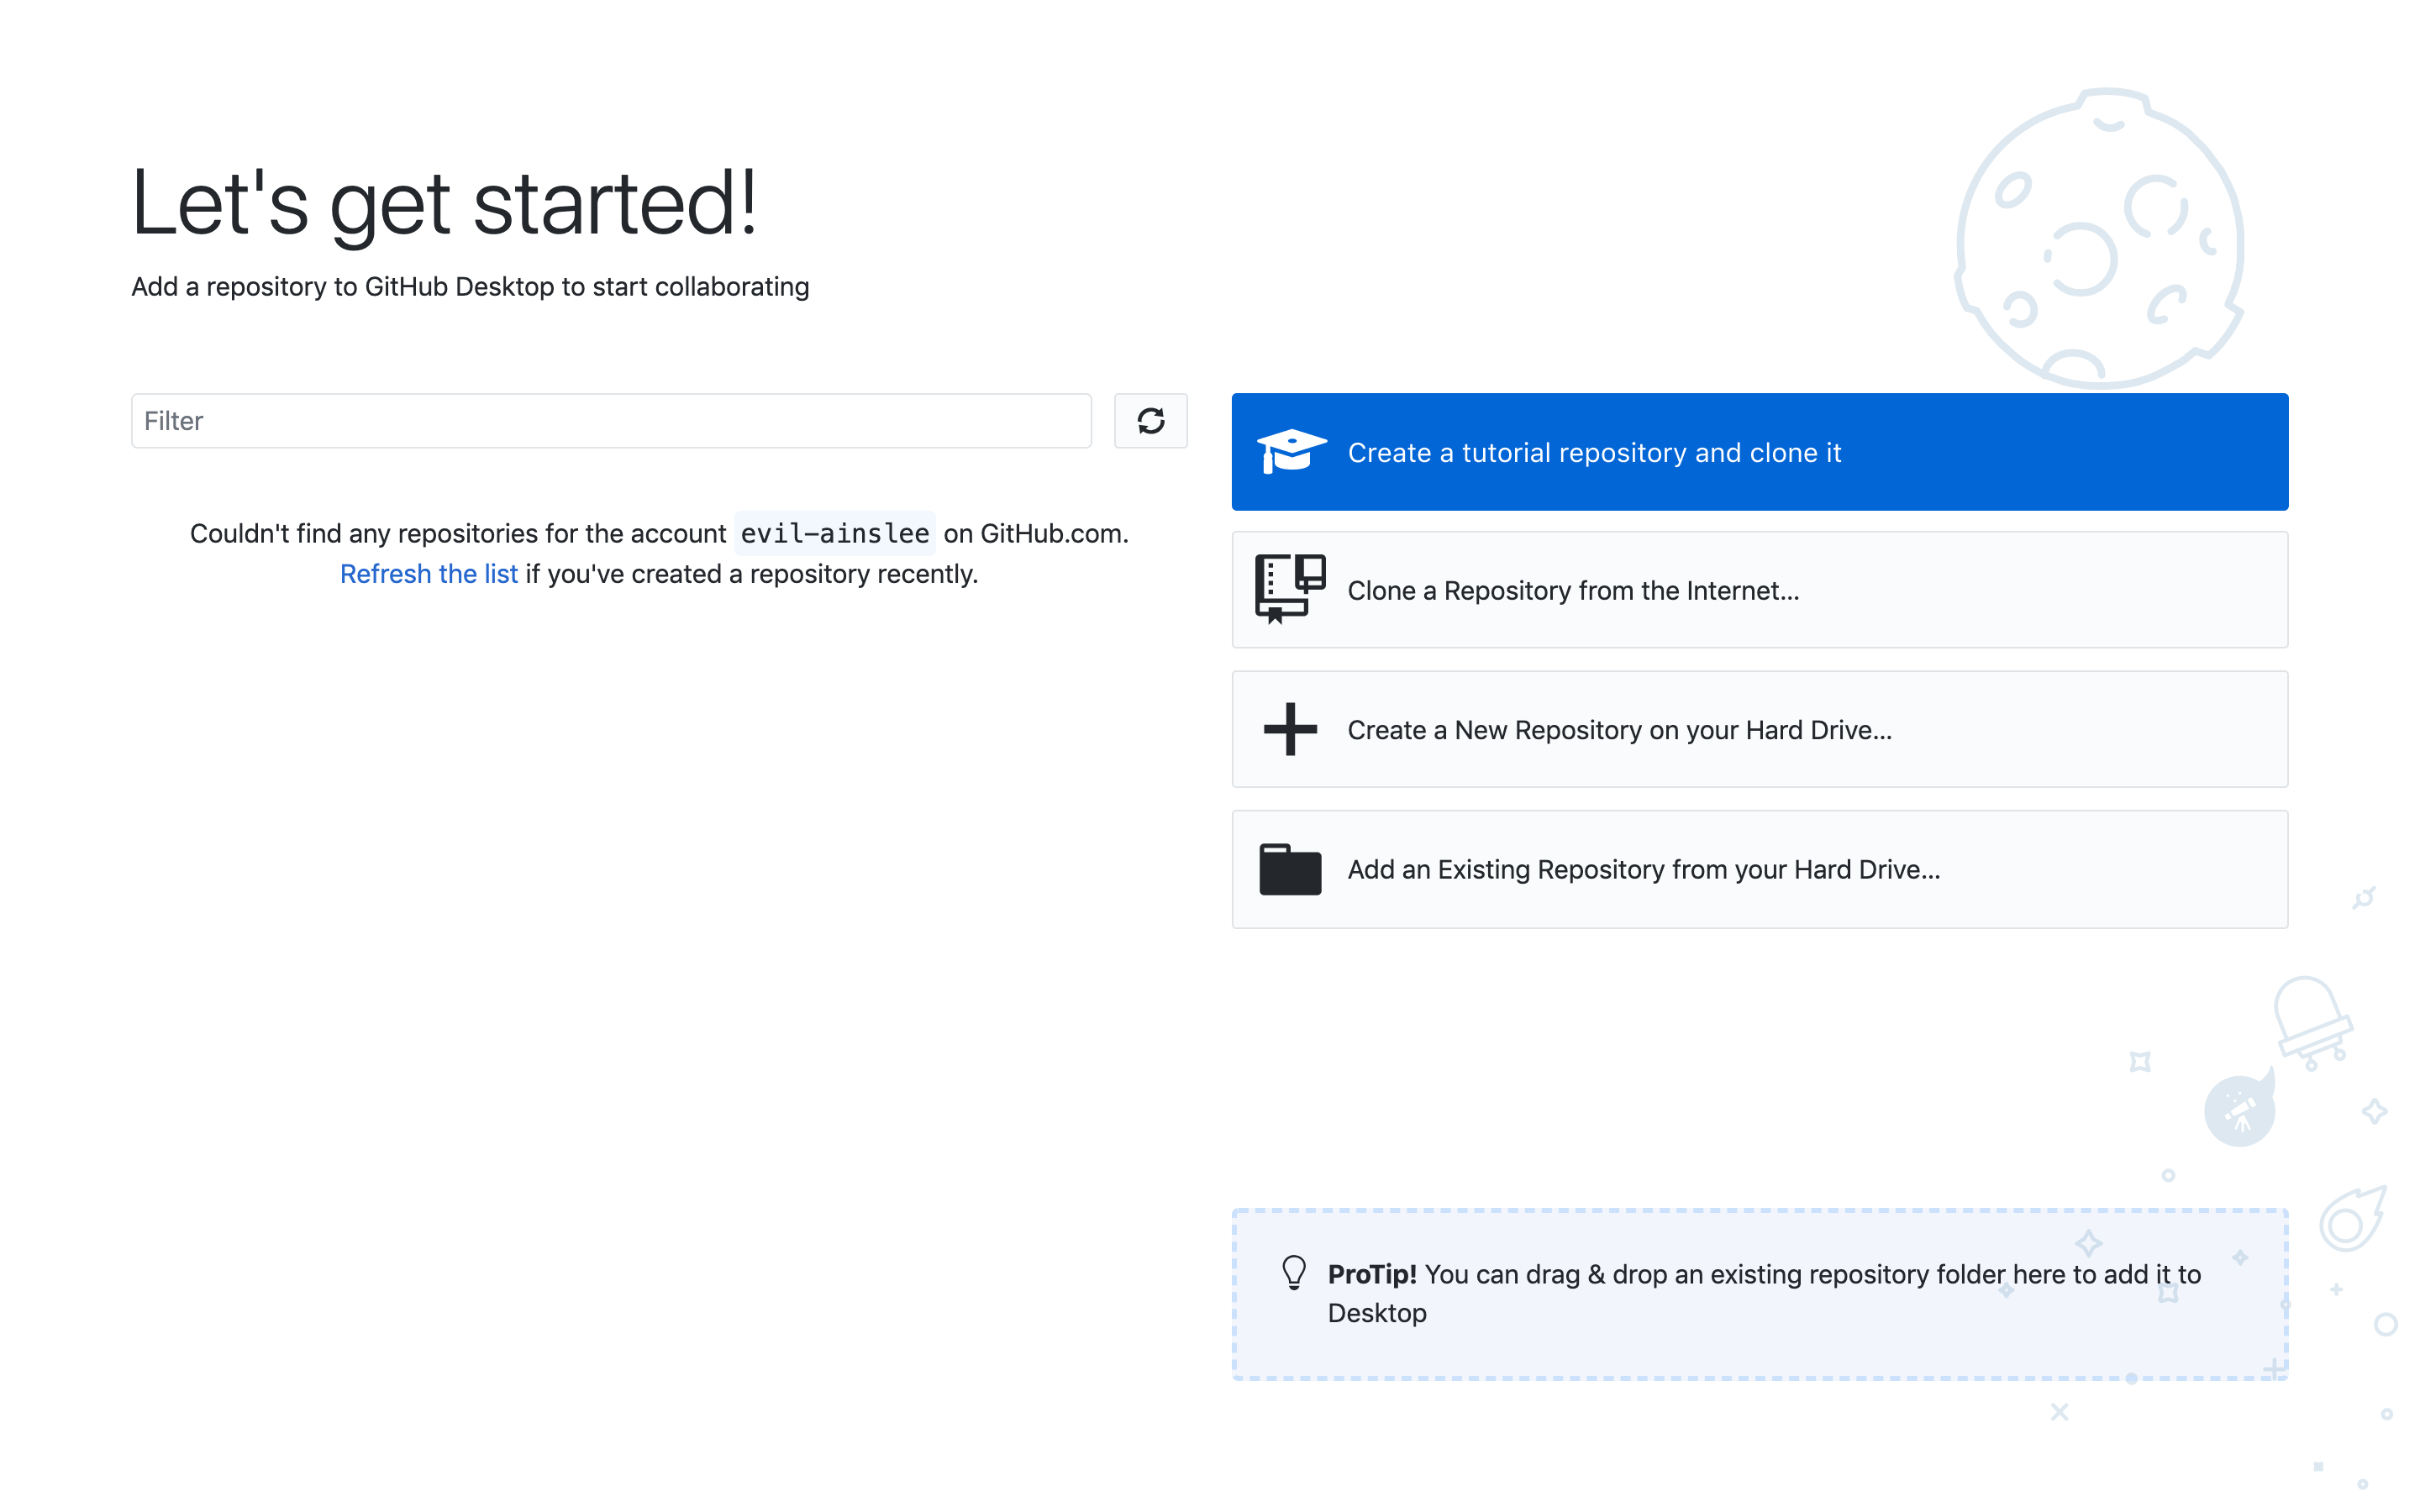Click the lightbulb icon in the ProTip box
The width and height of the screenshot is (2420, 1512).
point(1295,1273)
